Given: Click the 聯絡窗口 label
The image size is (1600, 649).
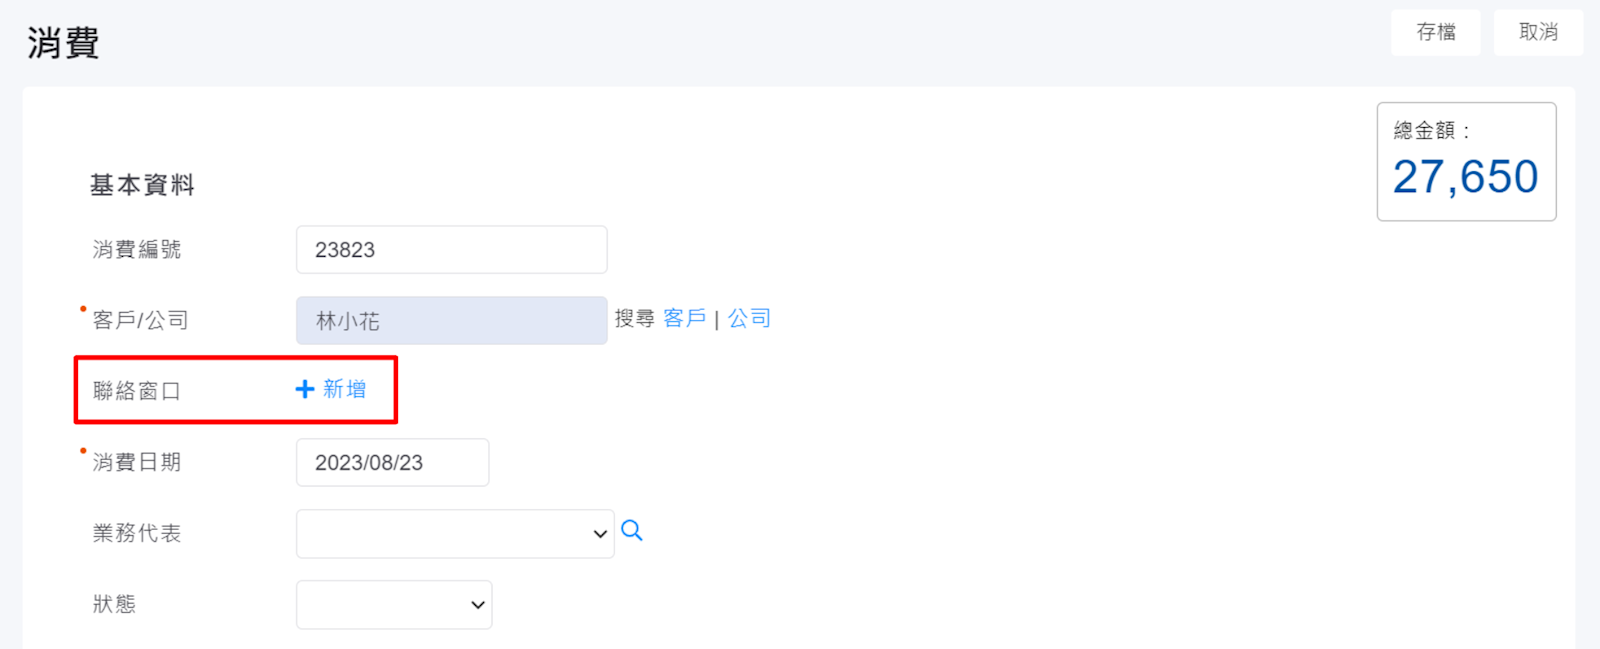Looking at the screenshot, I should [x=137, y=391].
